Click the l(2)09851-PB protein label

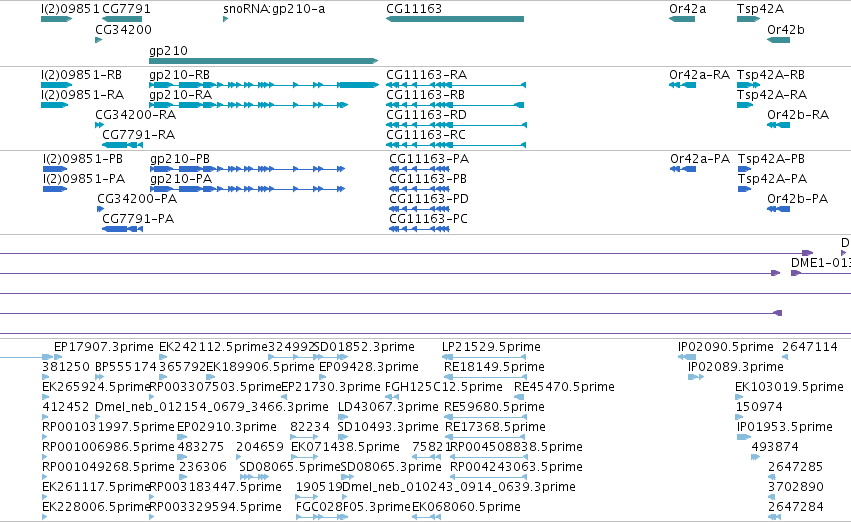83,158
